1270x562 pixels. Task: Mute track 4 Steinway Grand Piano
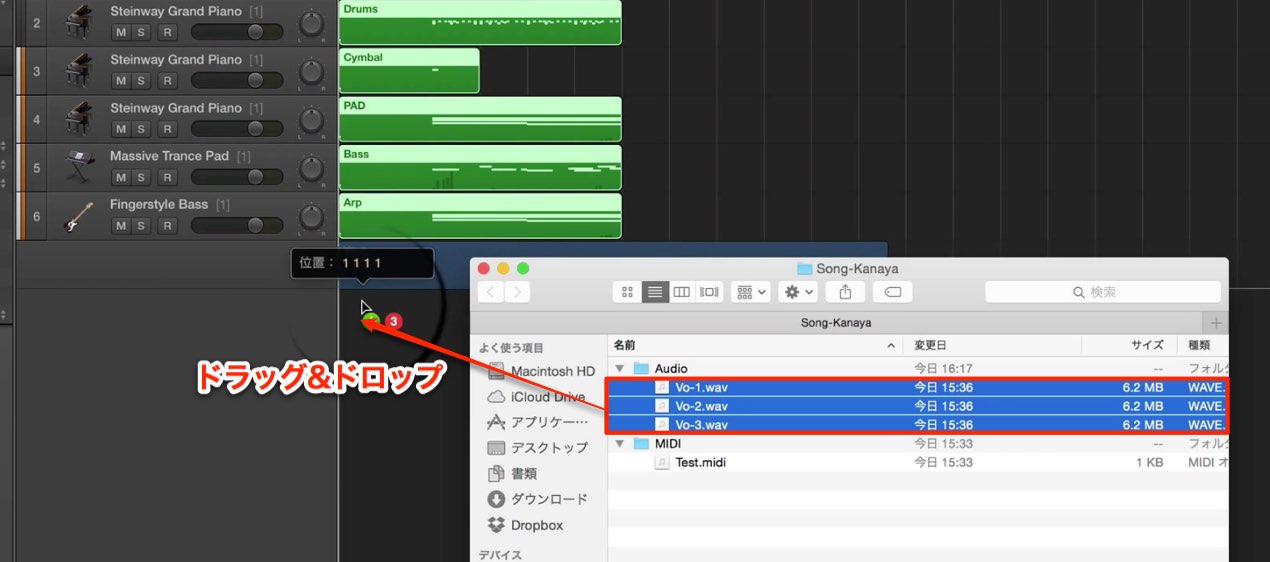(120, 129)
